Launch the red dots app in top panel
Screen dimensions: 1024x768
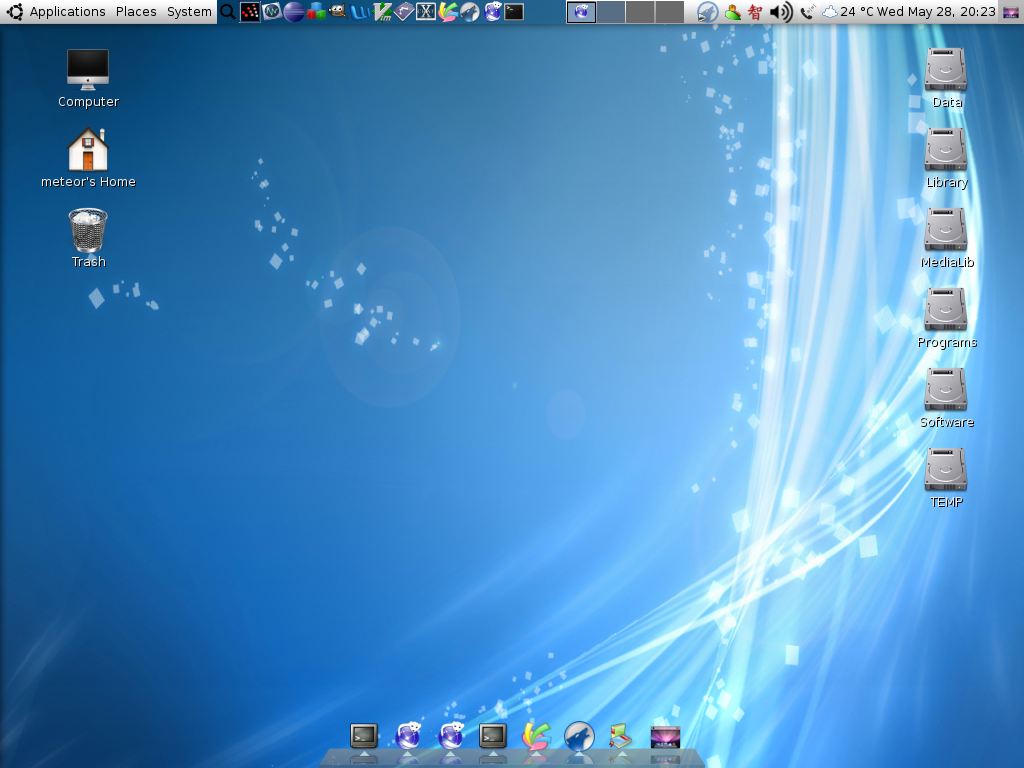click(249, 12)
